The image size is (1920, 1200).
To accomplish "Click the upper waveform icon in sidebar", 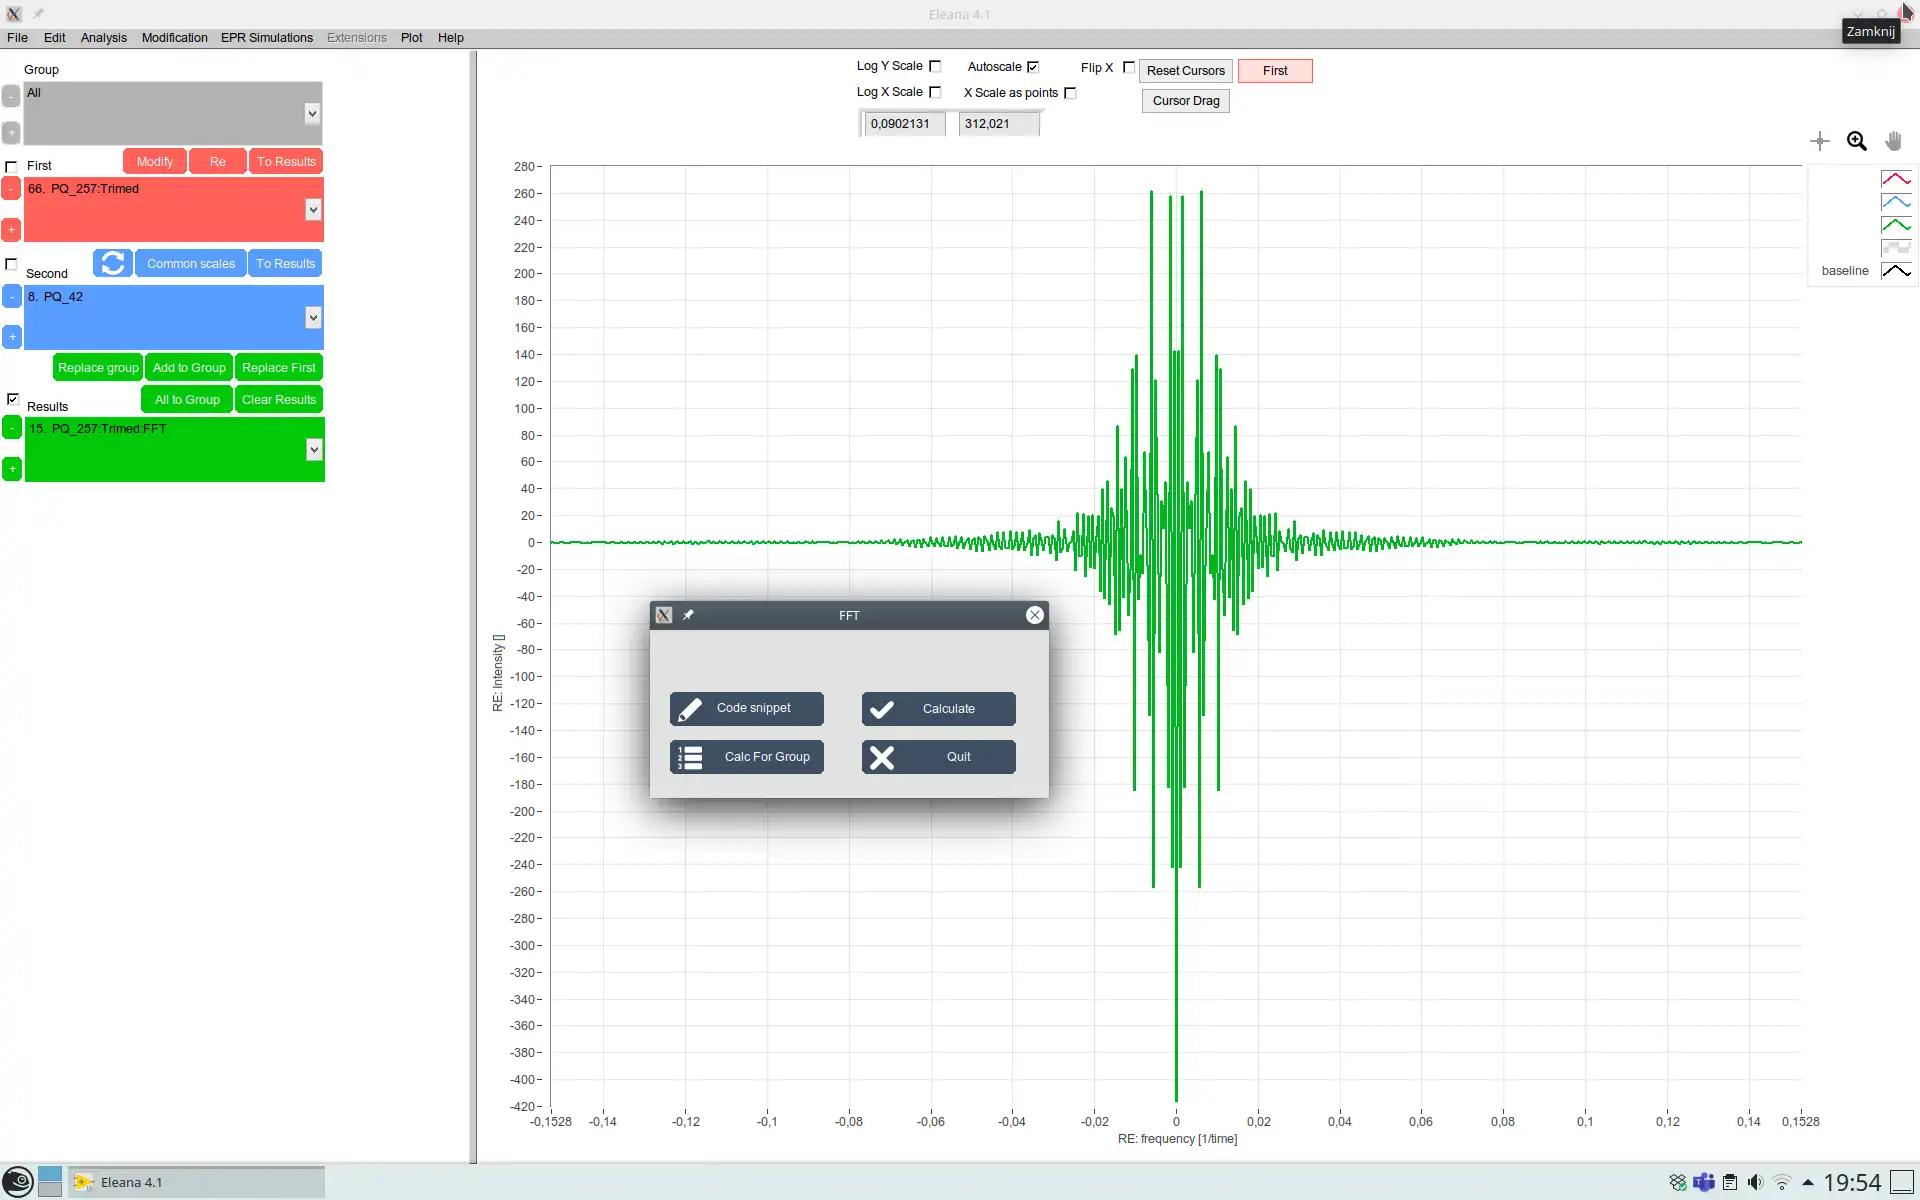I will (1897, 178).
